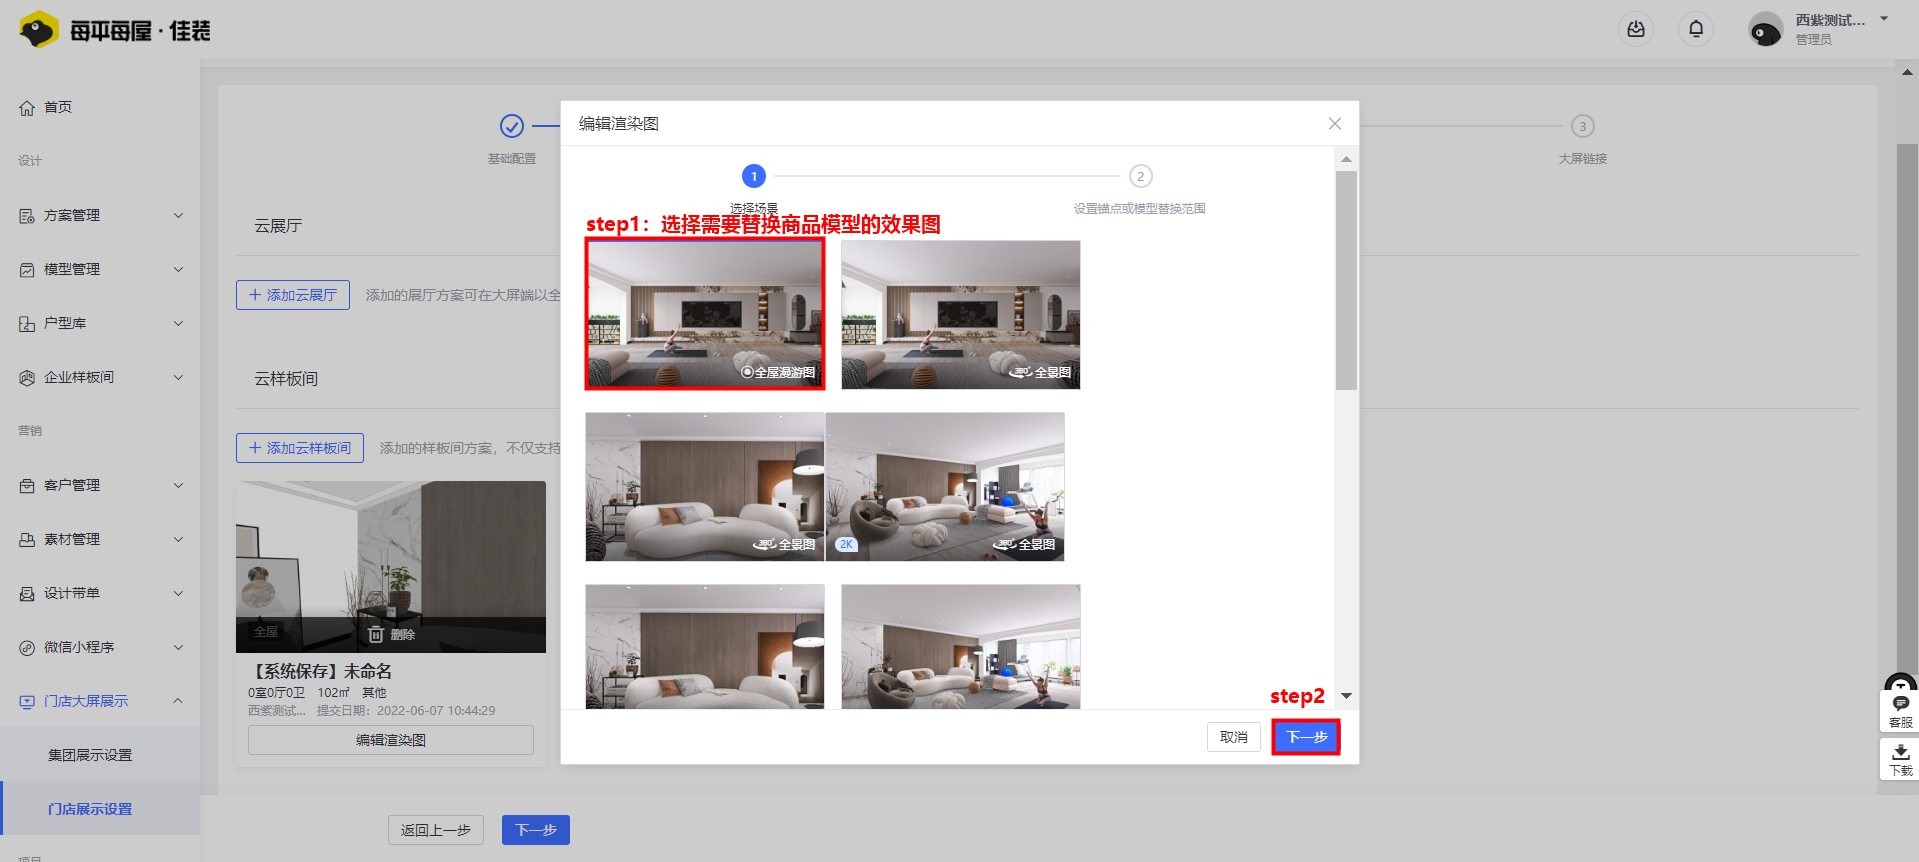The width and height of the screenshot is (1919, 862).
Task: Click the 模型管理 sidebar icon
Action: click(27, 270)
